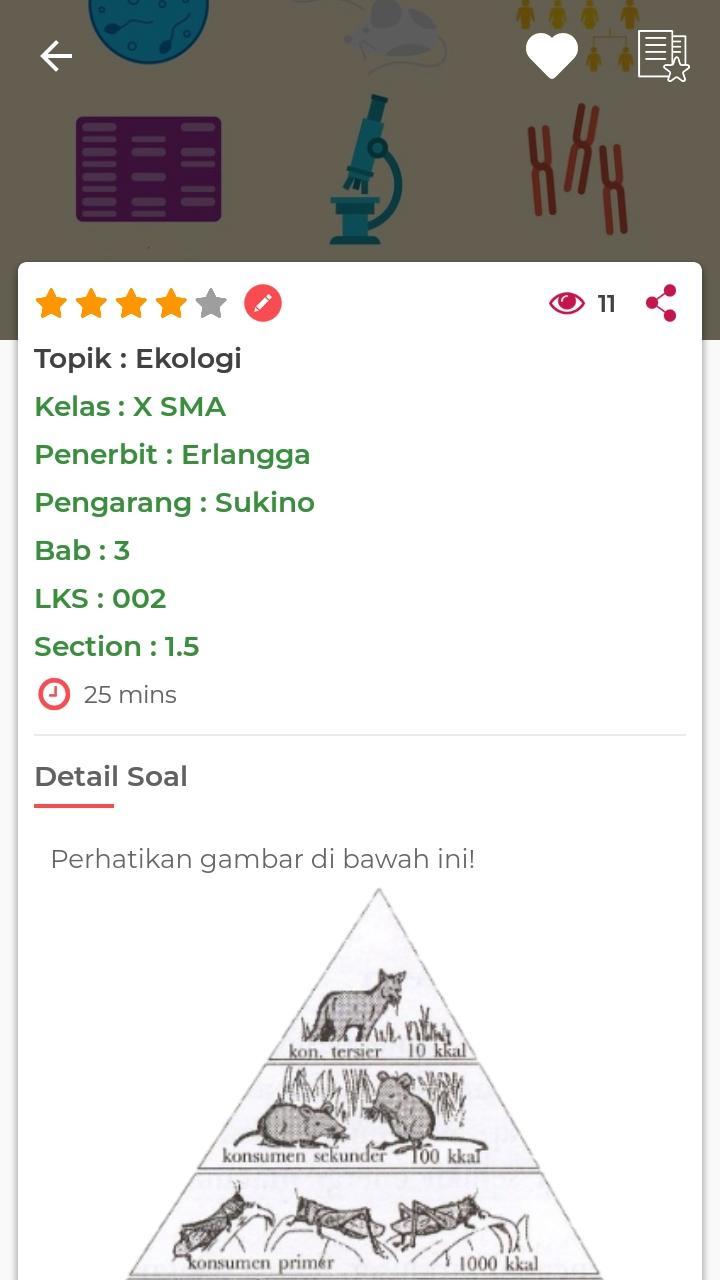Select the Section : 1.5 label
The height and width of the screenshot is (1280, 720).
point(117,647)
